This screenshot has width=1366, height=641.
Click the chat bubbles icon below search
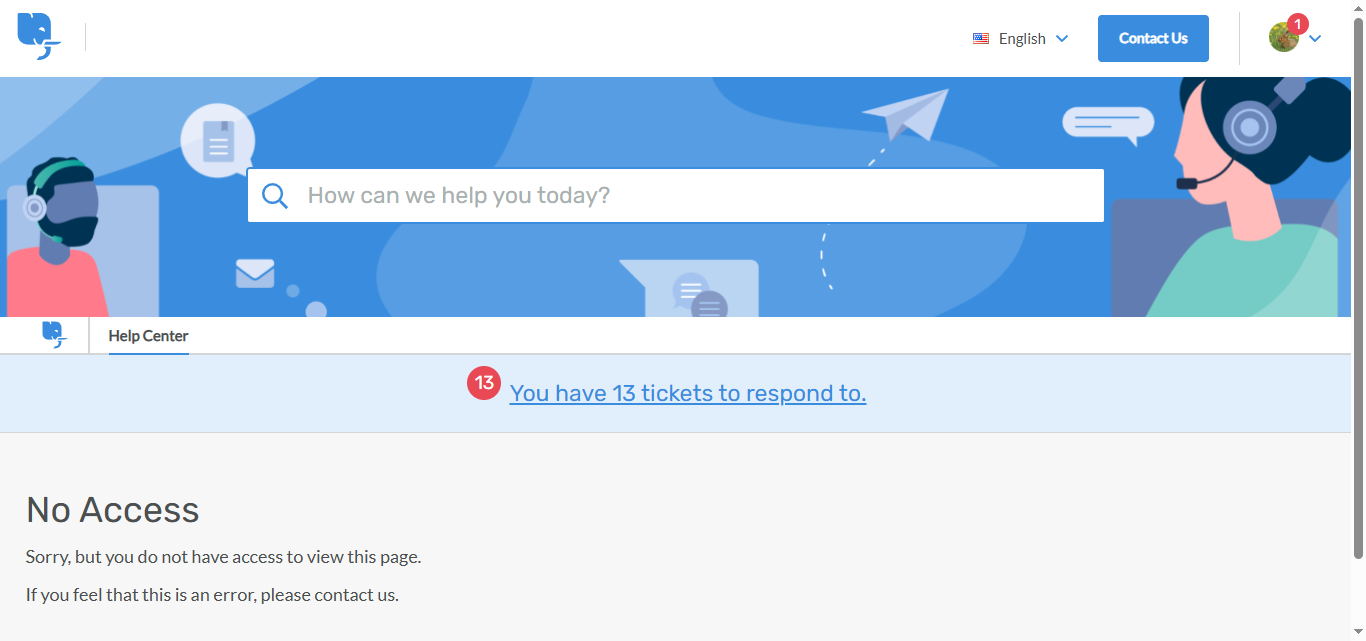point(699,293)
